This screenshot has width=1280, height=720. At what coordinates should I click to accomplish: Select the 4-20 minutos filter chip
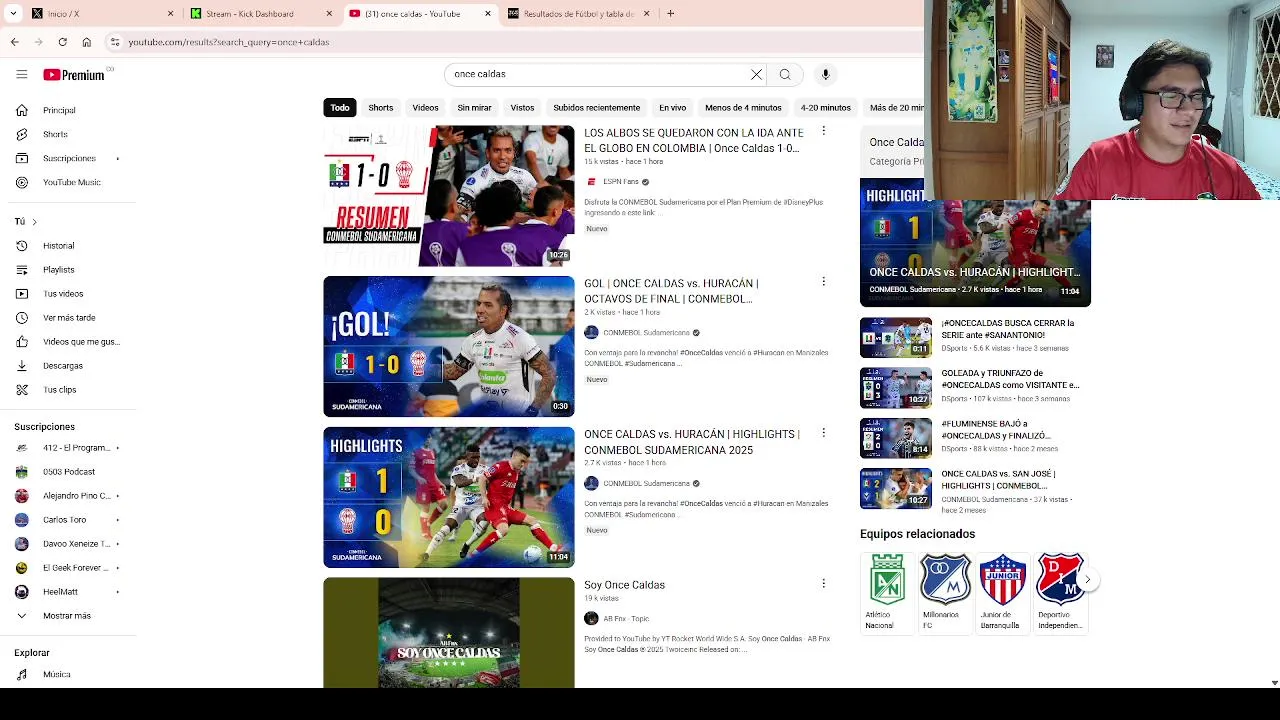pyautogui.click(x=825, y=107)
